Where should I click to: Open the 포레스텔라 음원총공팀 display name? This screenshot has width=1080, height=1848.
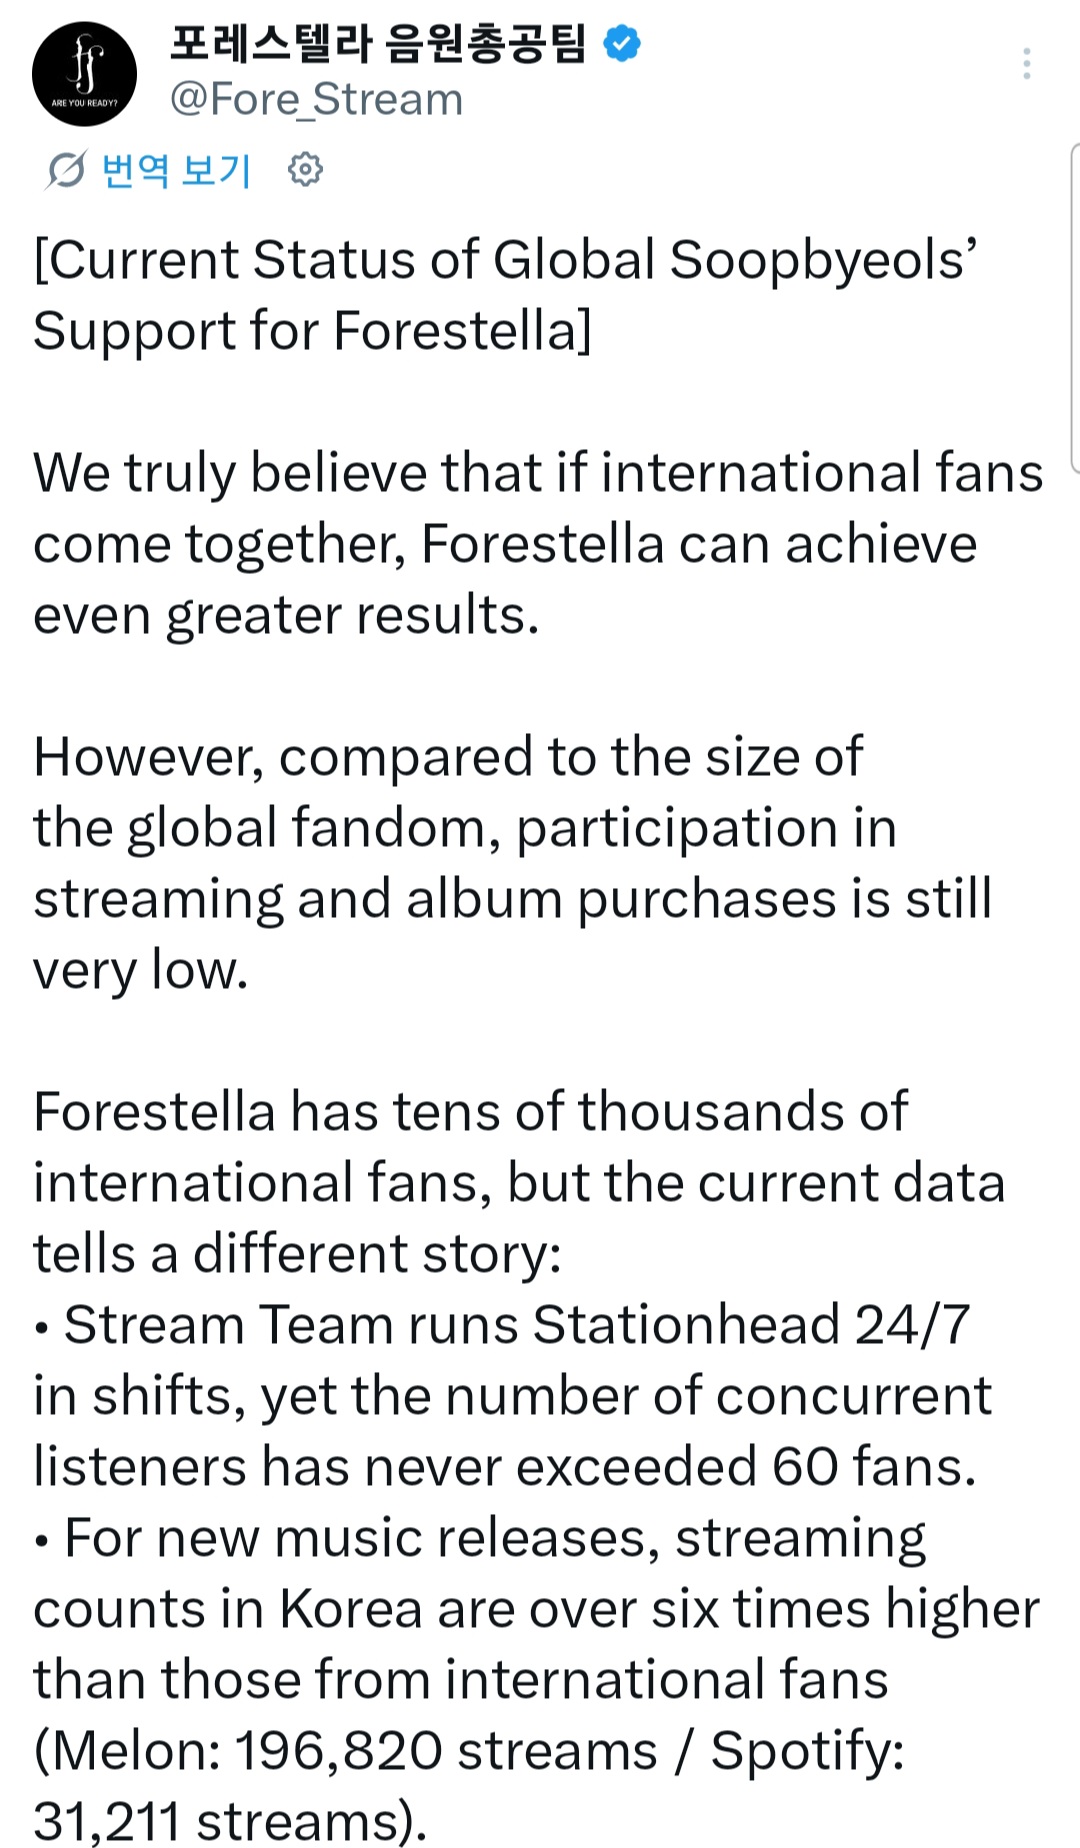click(377, 44)
